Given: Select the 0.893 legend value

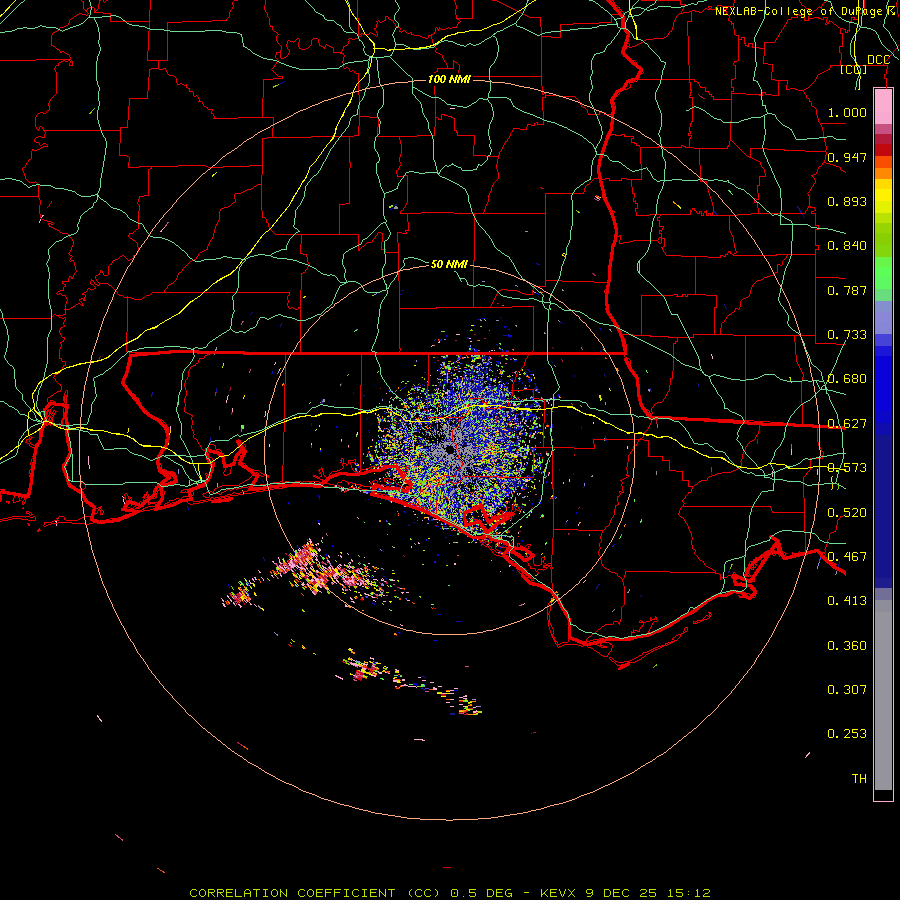Looking at the screenshot, I should point(847,201).
